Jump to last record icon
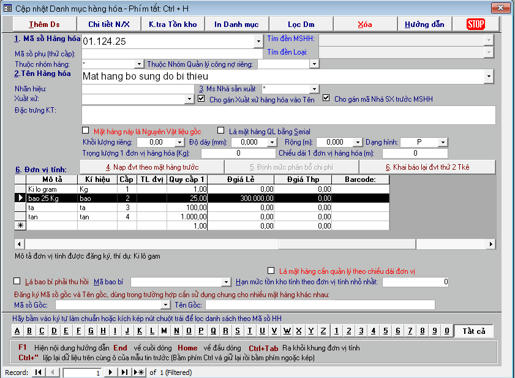The width and height of the screenshot is (515, 378). (124, 372)
